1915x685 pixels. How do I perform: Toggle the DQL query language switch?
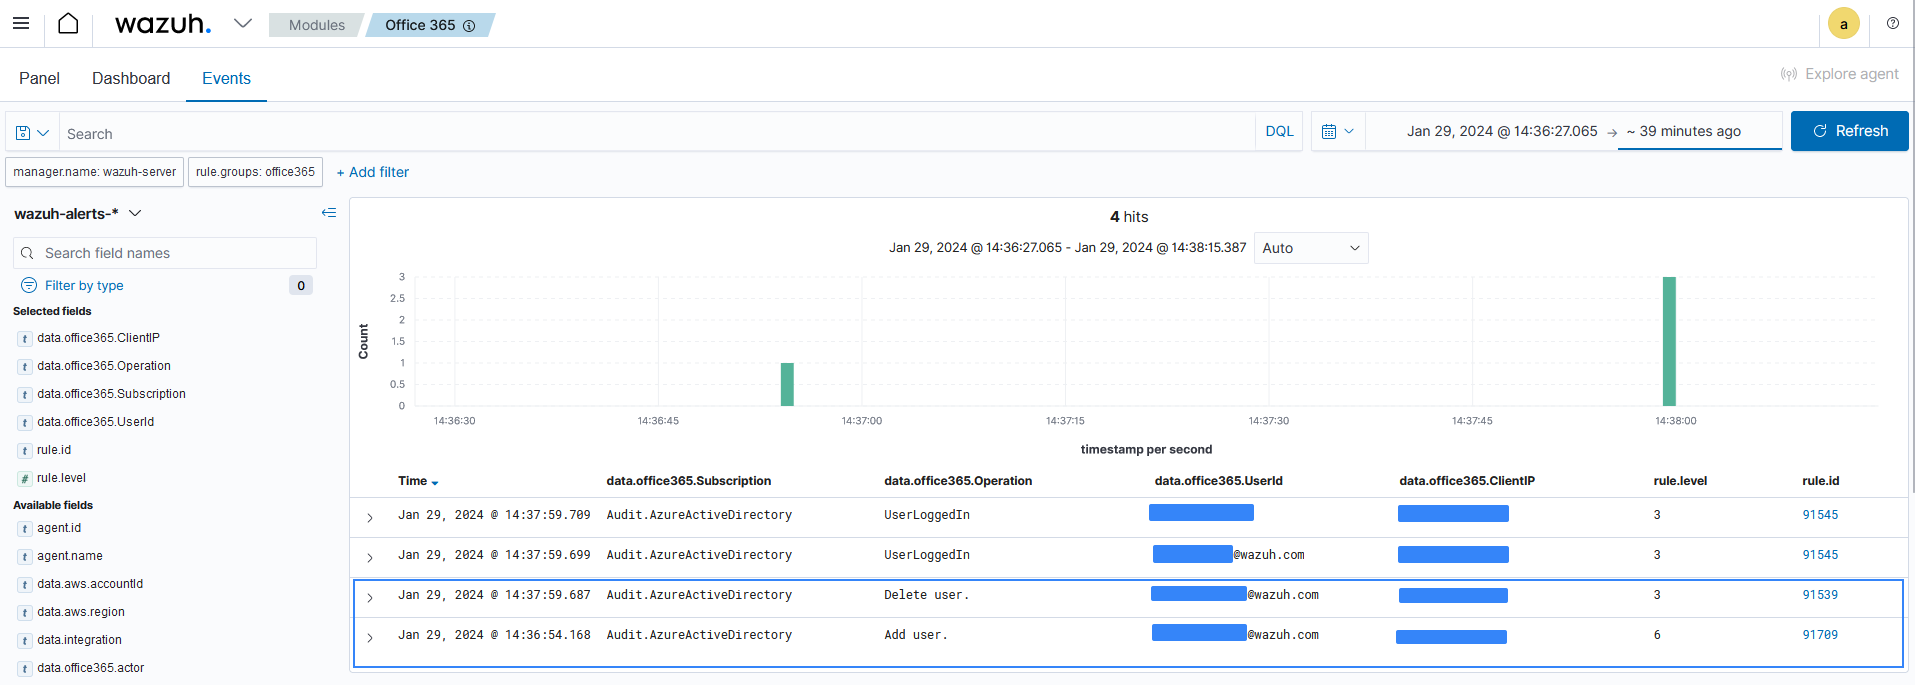click(x=1279, y=132)
